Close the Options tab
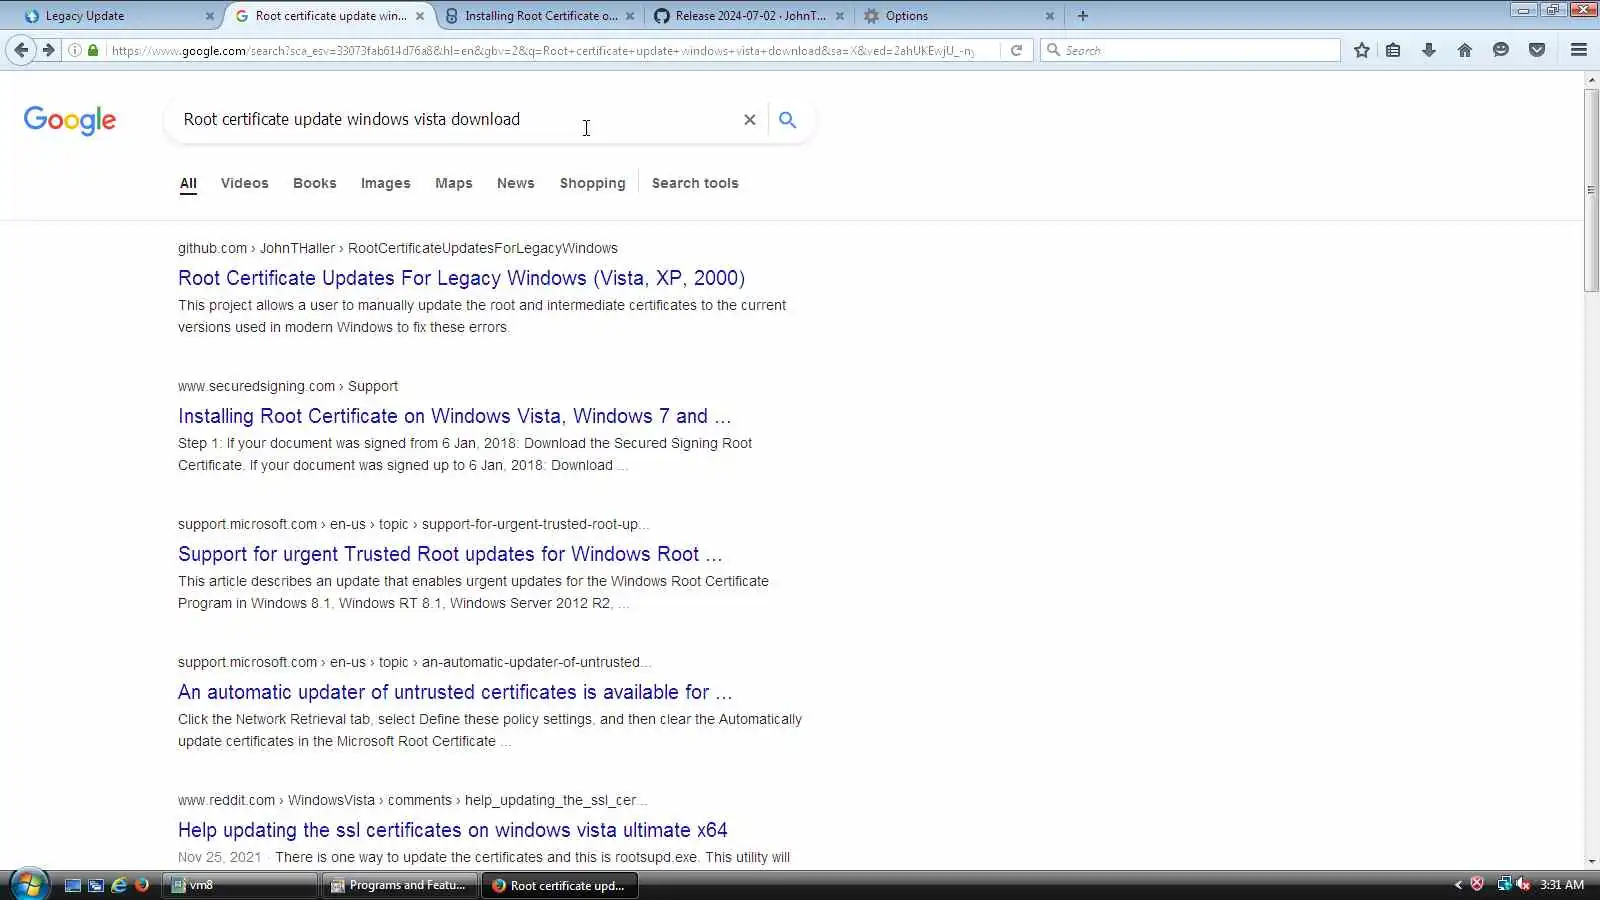 click(1050, 16)
